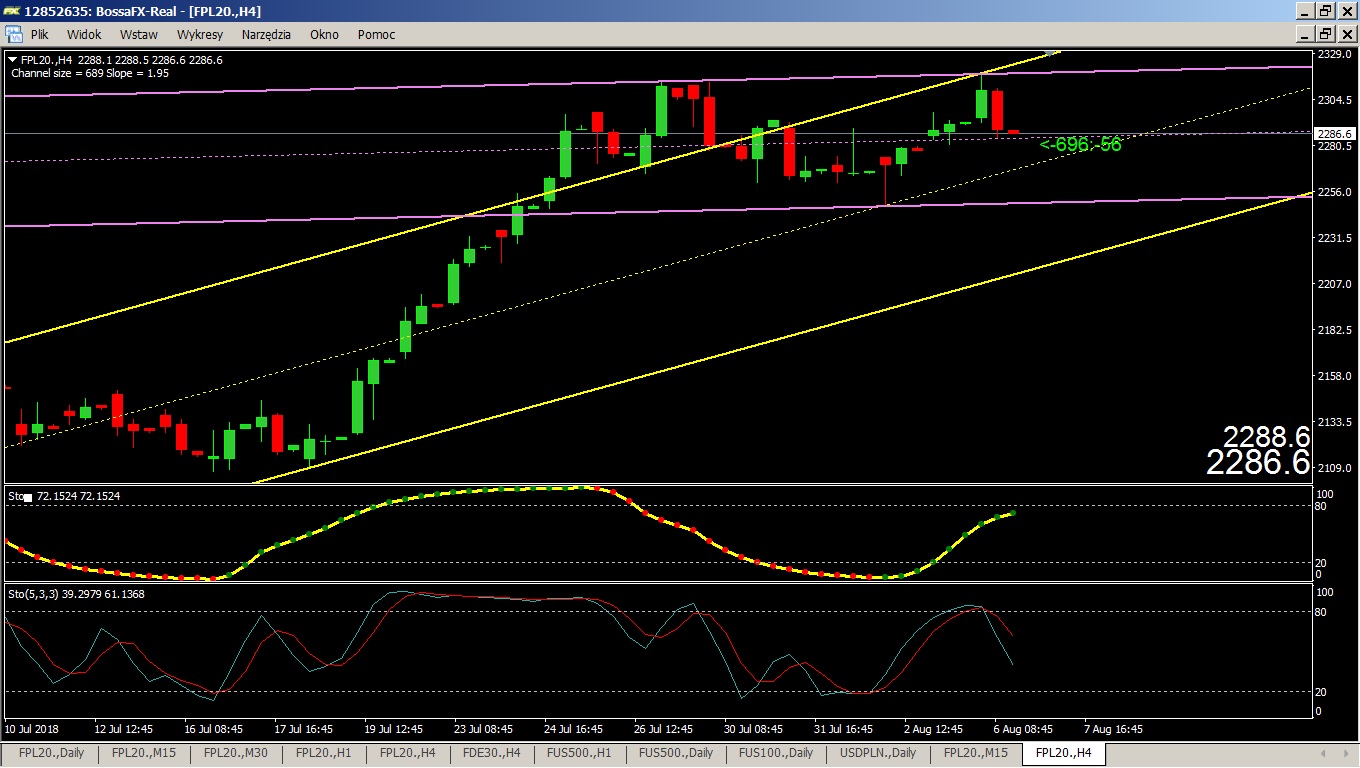Click the FX application icon in title bar

13,11
